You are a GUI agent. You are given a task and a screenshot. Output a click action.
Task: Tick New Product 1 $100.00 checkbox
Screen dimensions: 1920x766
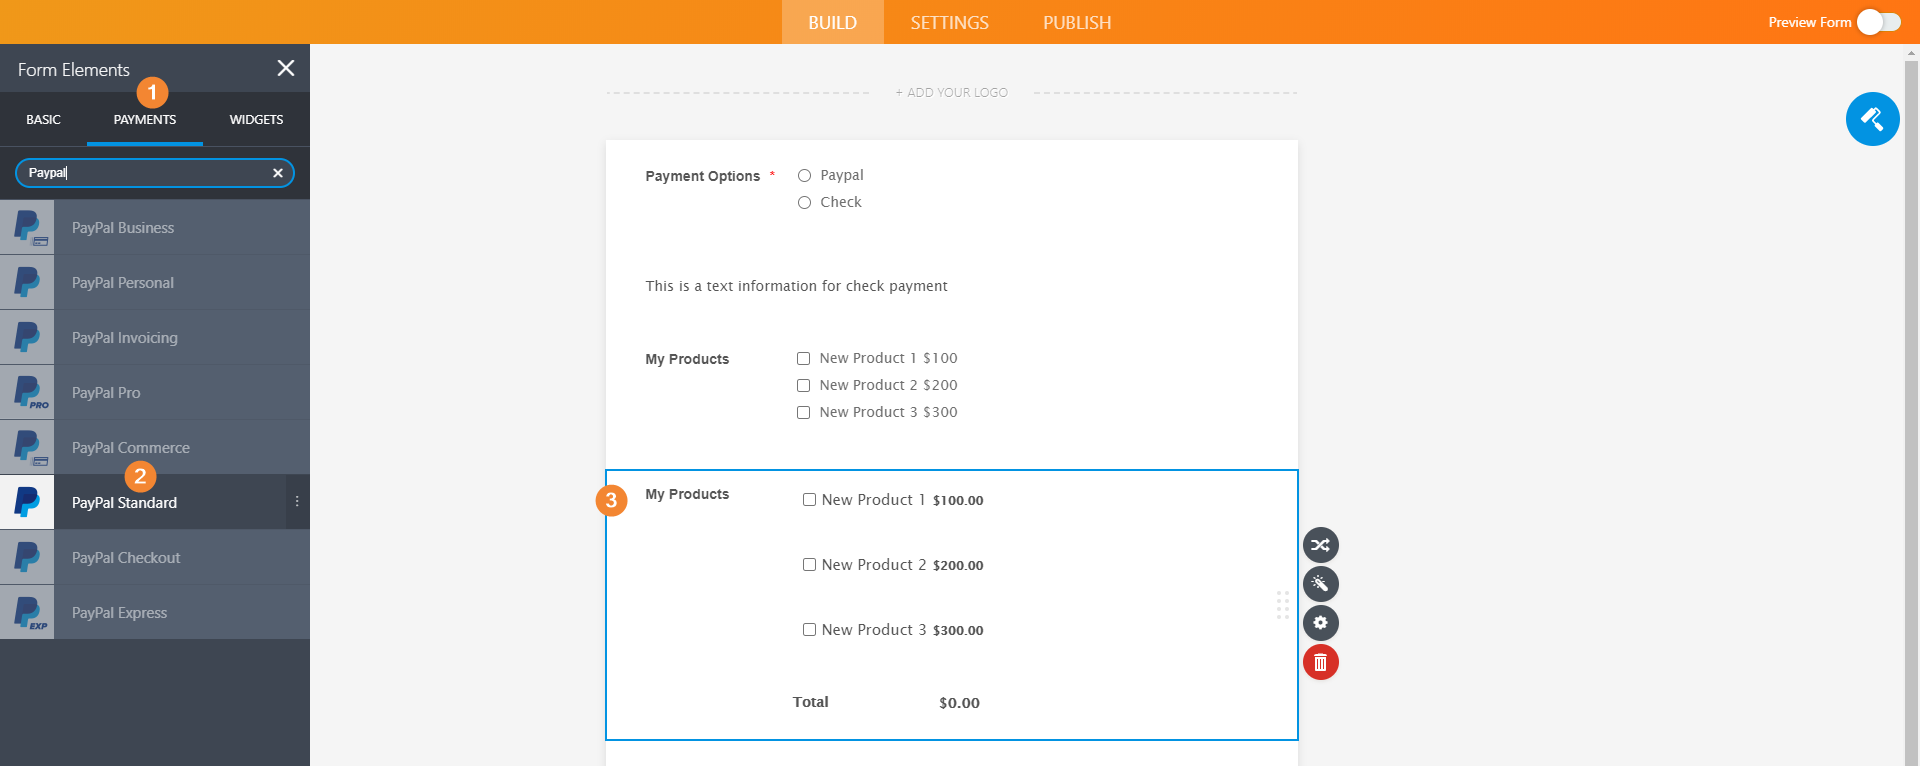coord(809,500)
